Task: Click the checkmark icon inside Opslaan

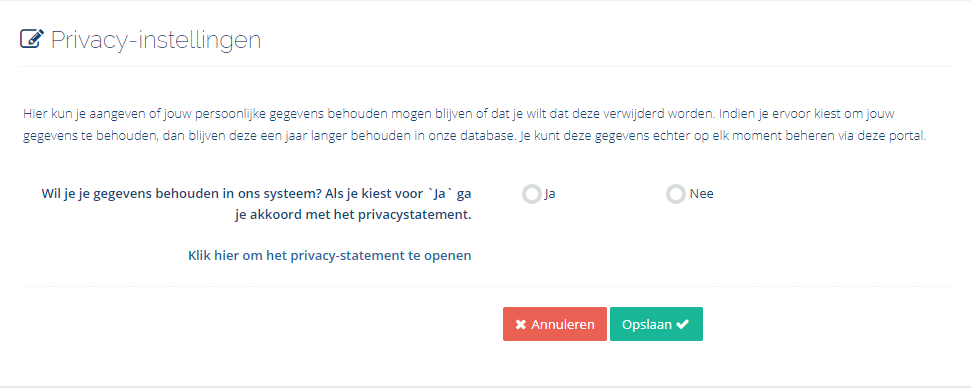Action: (682, 324)
